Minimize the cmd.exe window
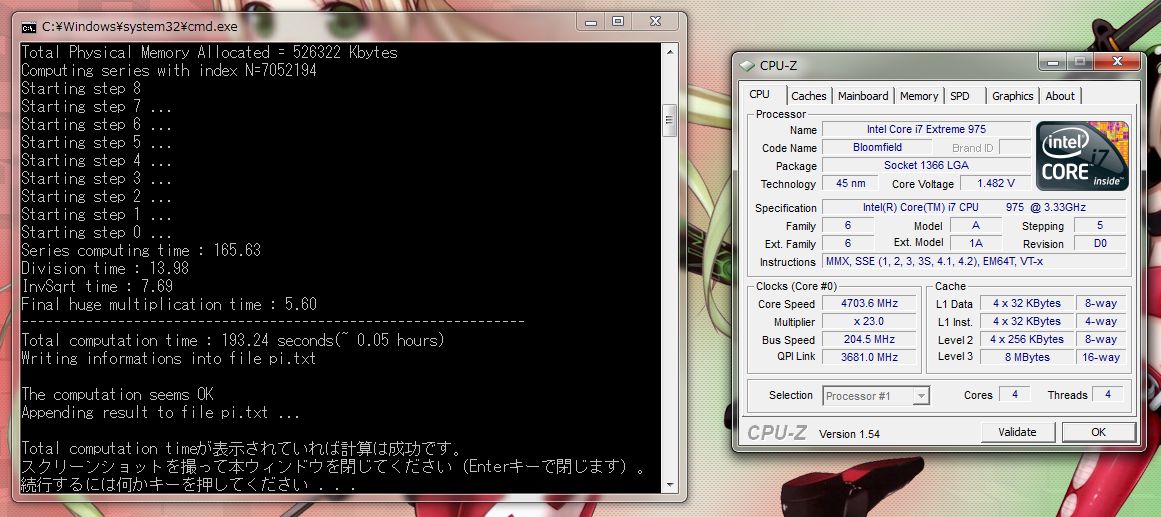The width and height of the screenshot is (1161, 517). click(592, 22)
